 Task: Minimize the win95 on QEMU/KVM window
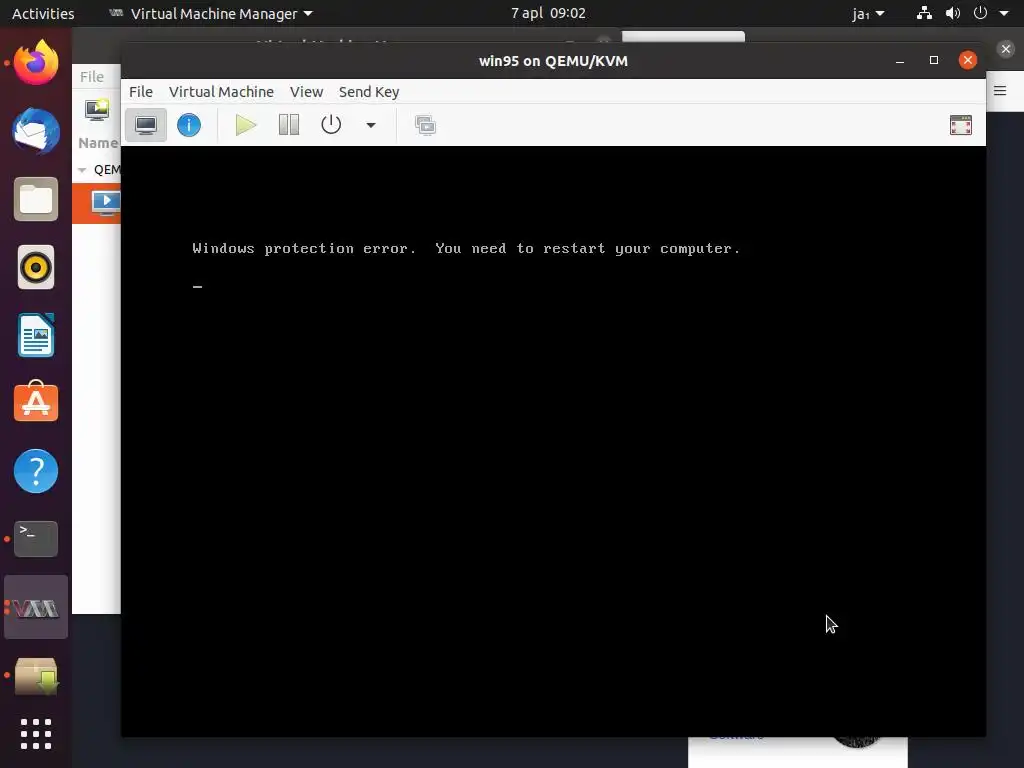tap(900, 61)
